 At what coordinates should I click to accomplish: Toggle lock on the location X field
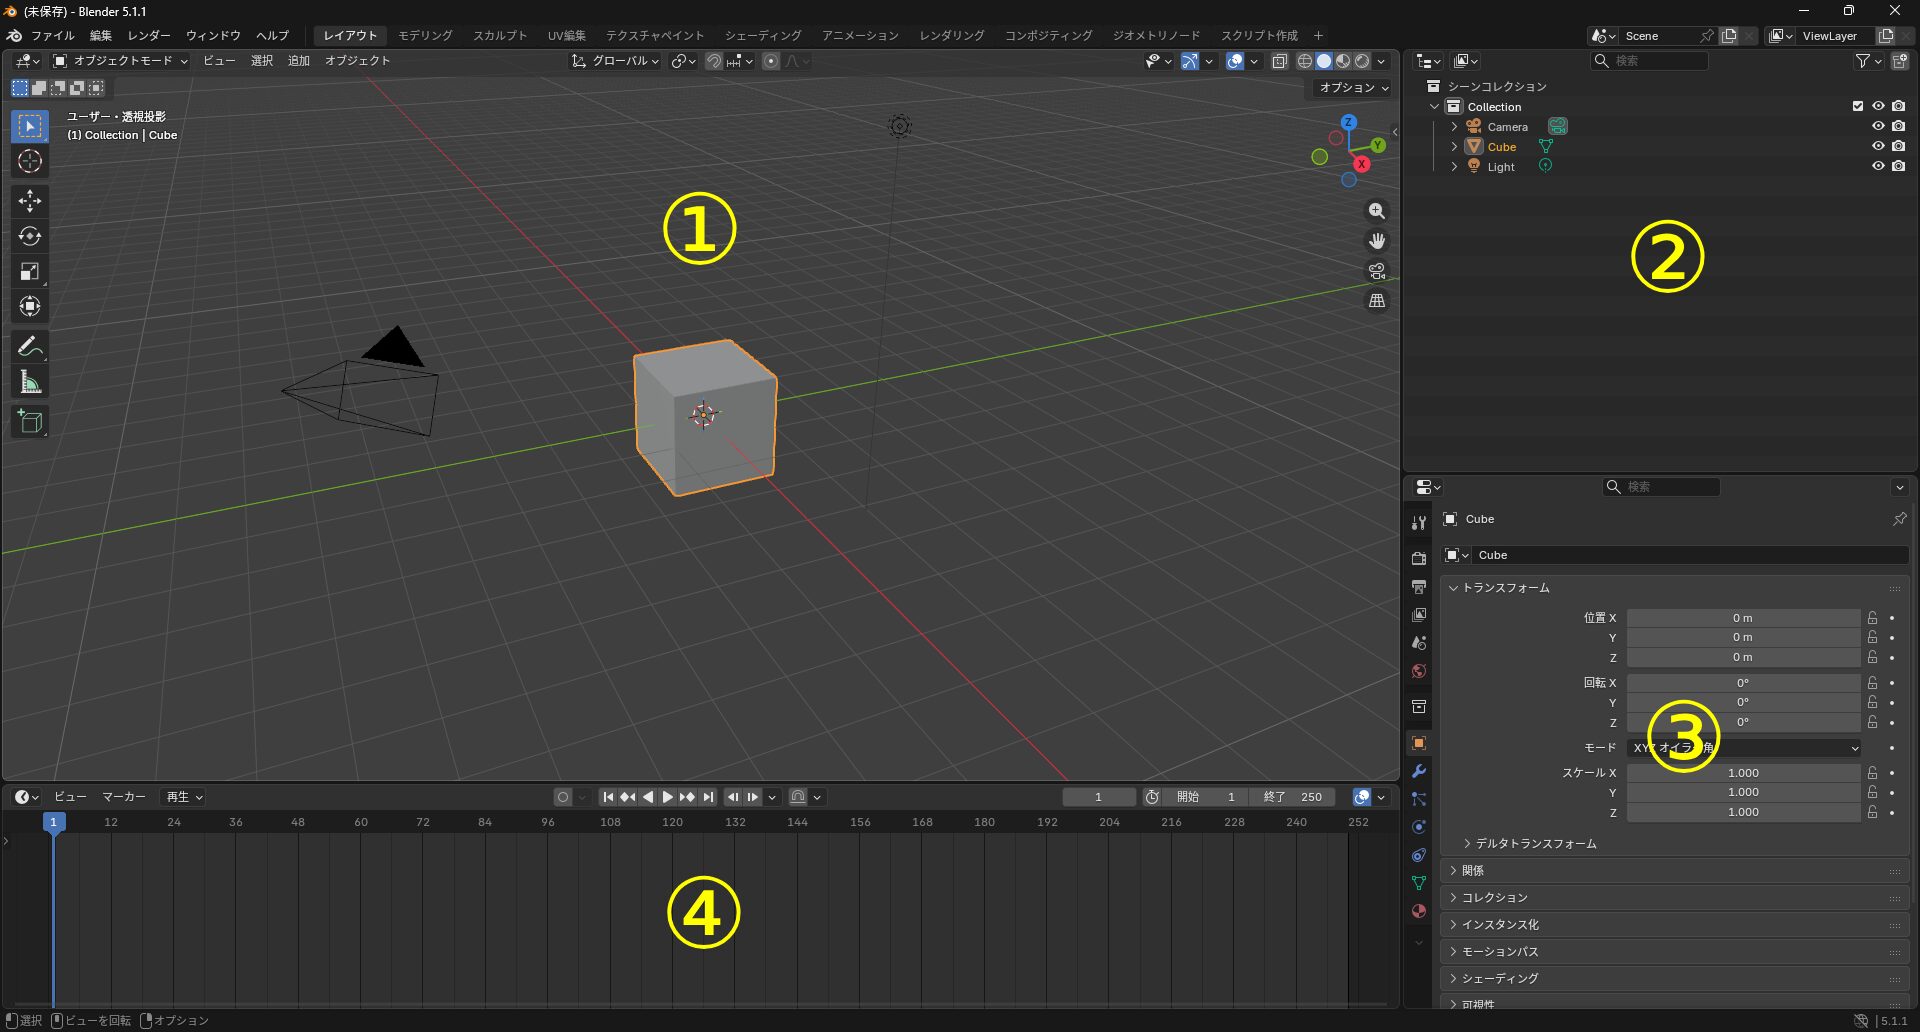pyautogui.click(x=1872, y=618)
